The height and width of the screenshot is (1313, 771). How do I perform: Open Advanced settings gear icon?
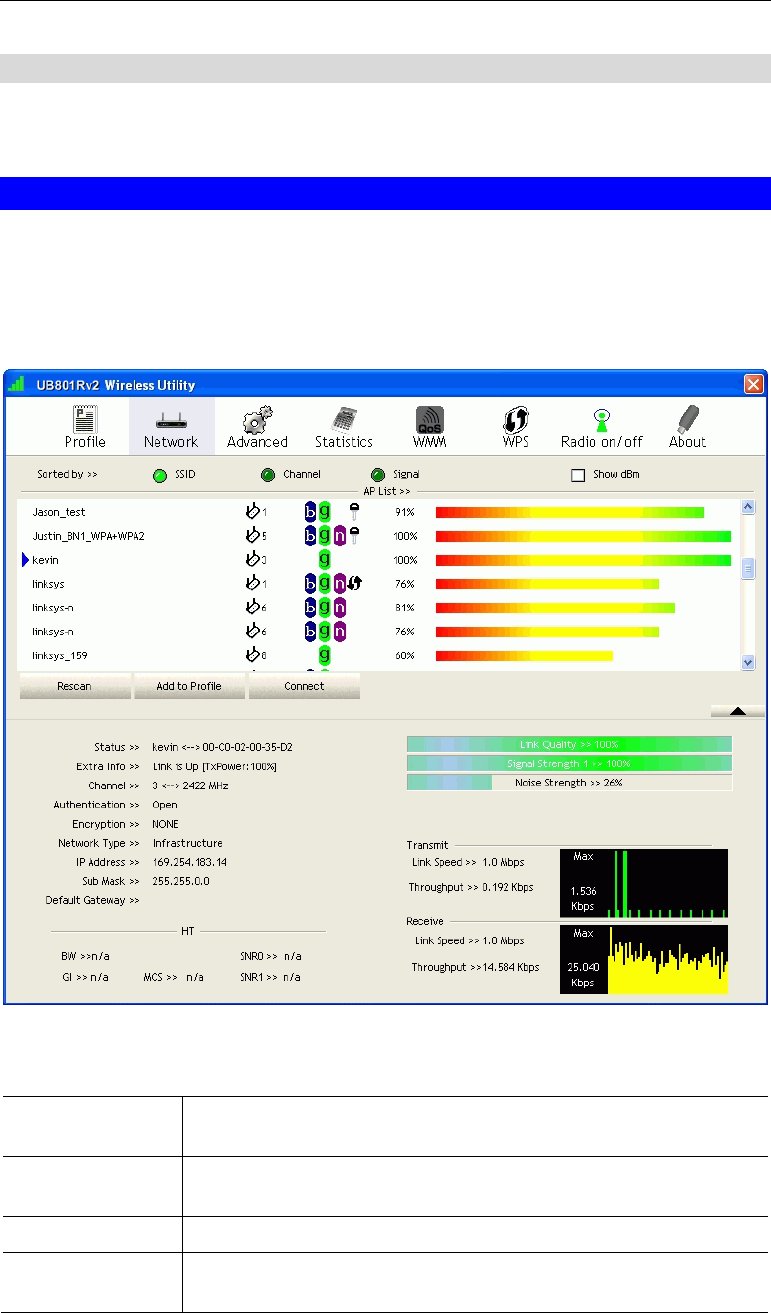pos(258,419)
